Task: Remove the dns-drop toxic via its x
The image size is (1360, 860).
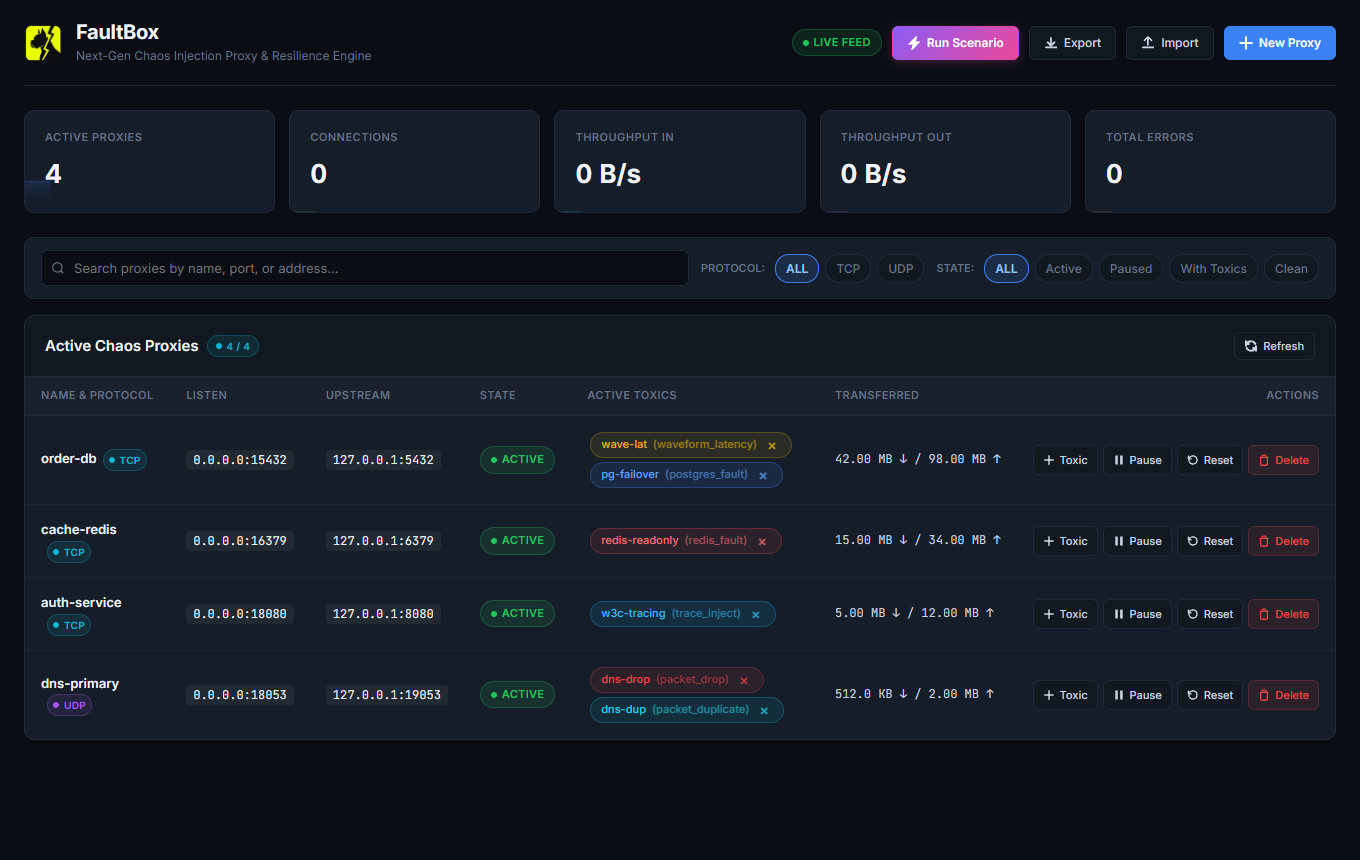Action: 744,680
